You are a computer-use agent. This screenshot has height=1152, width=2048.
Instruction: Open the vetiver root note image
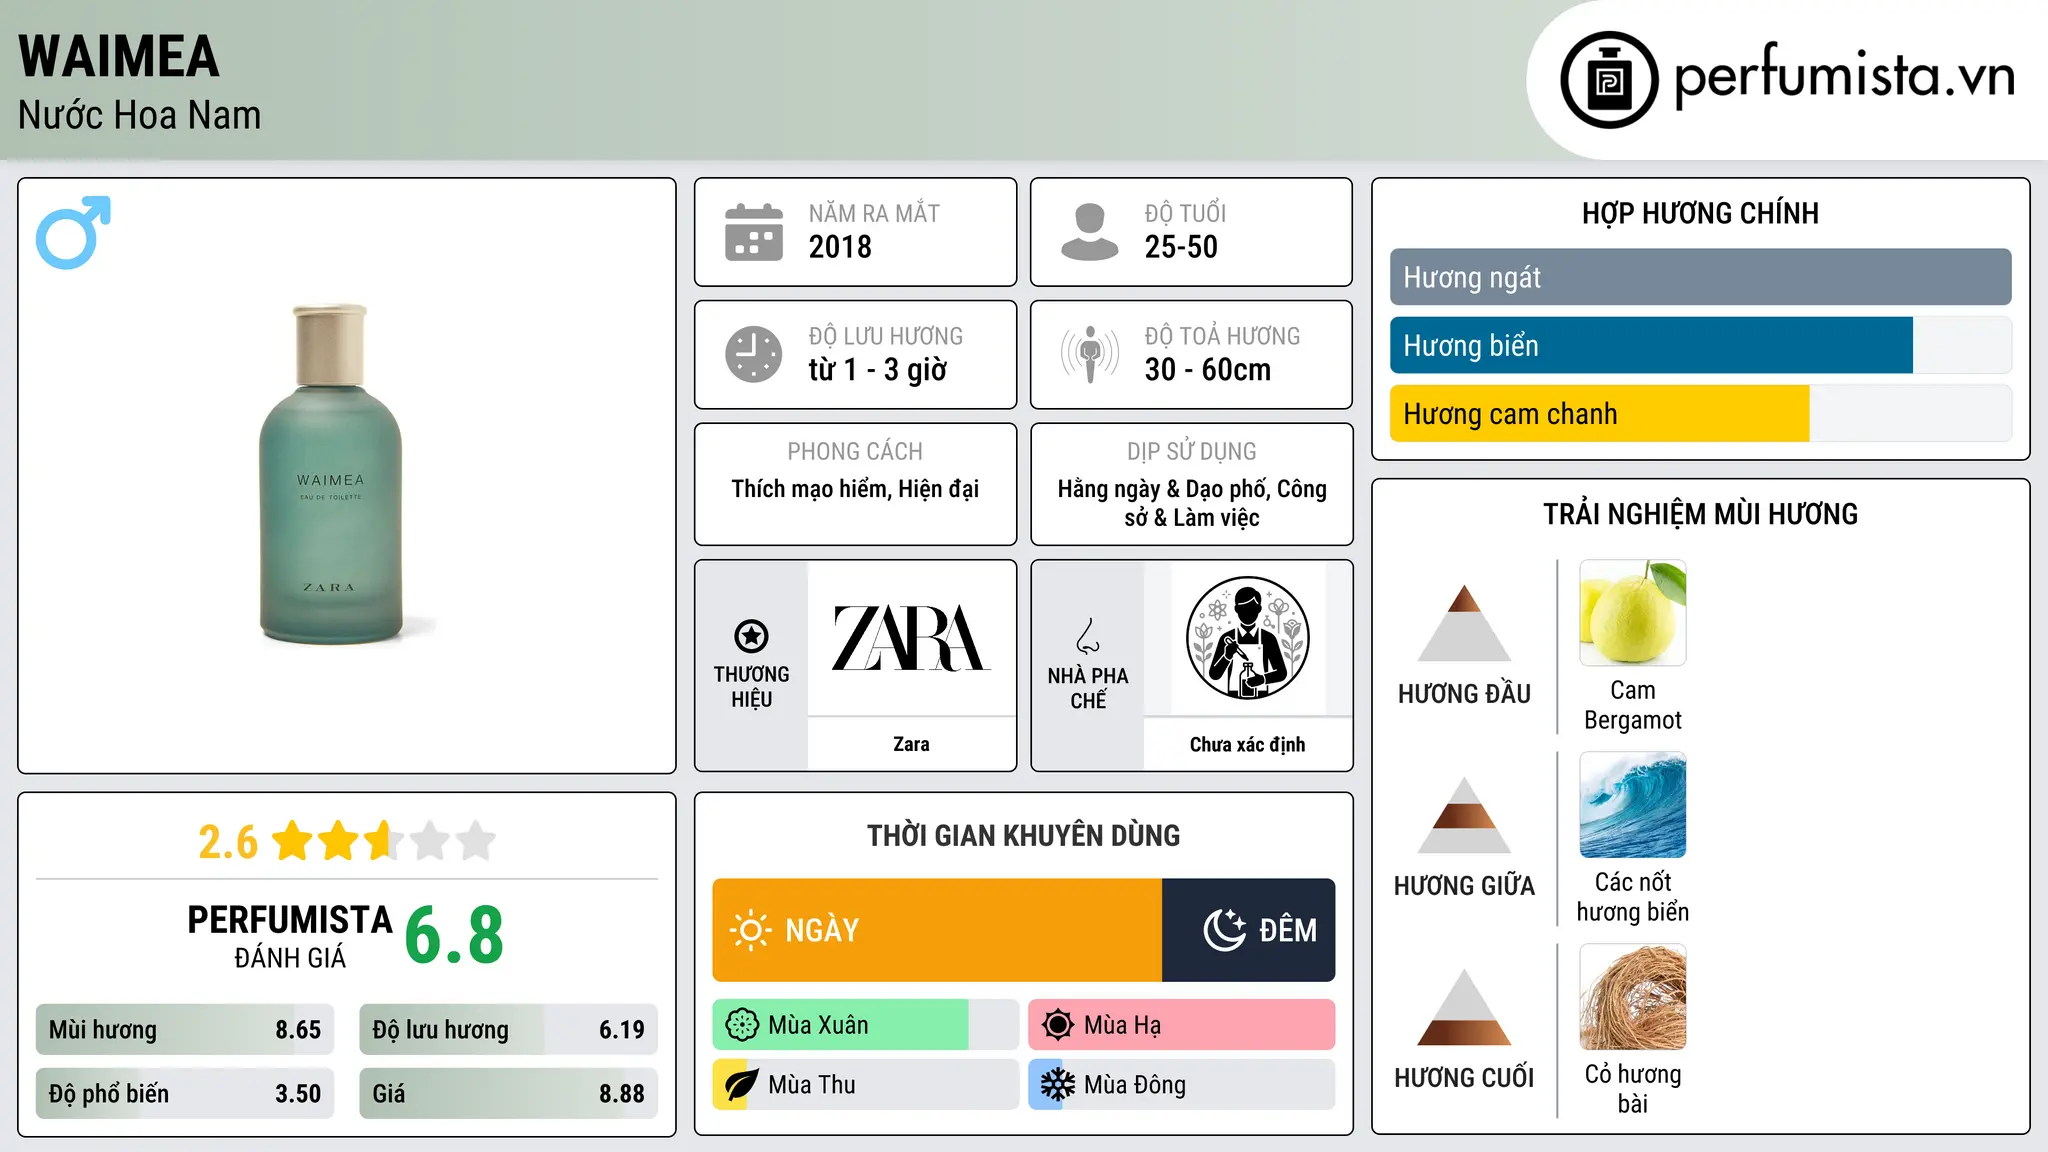click(1633, 997)
